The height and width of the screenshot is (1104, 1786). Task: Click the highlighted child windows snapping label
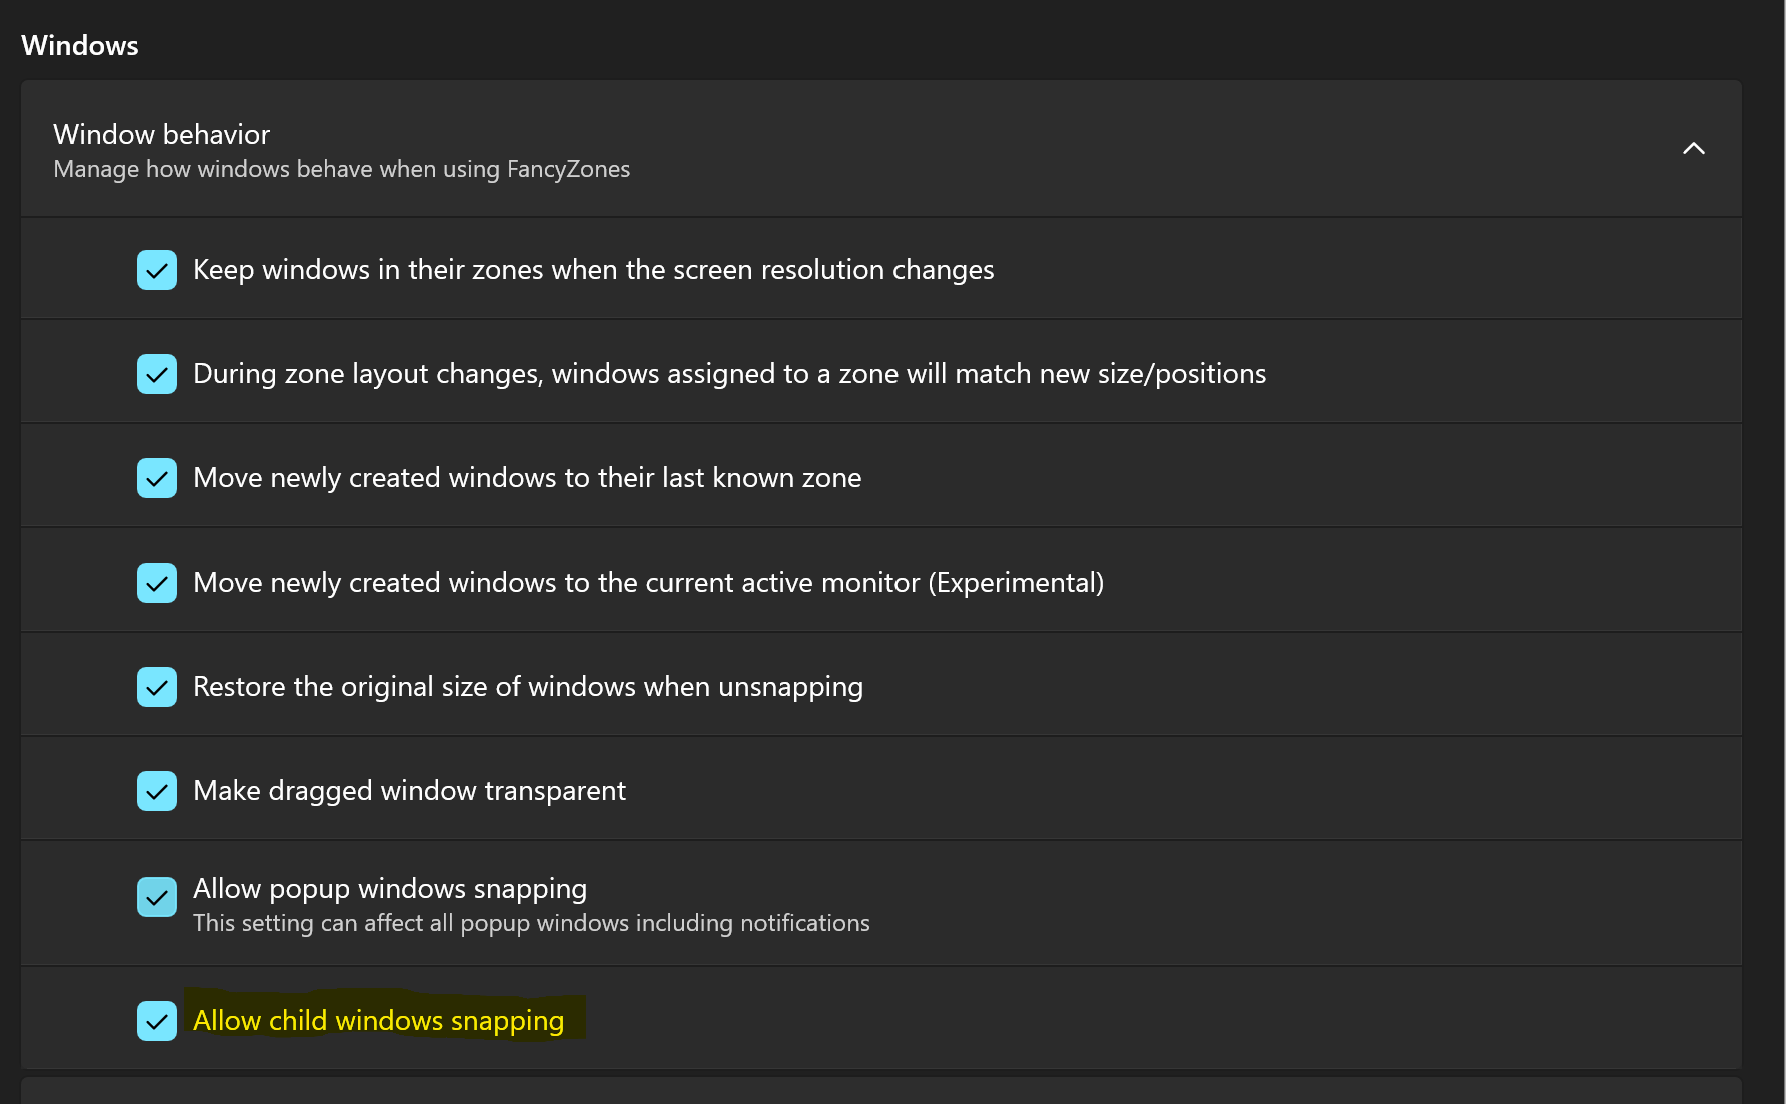pyautogui.click(x=378, y=1020)
